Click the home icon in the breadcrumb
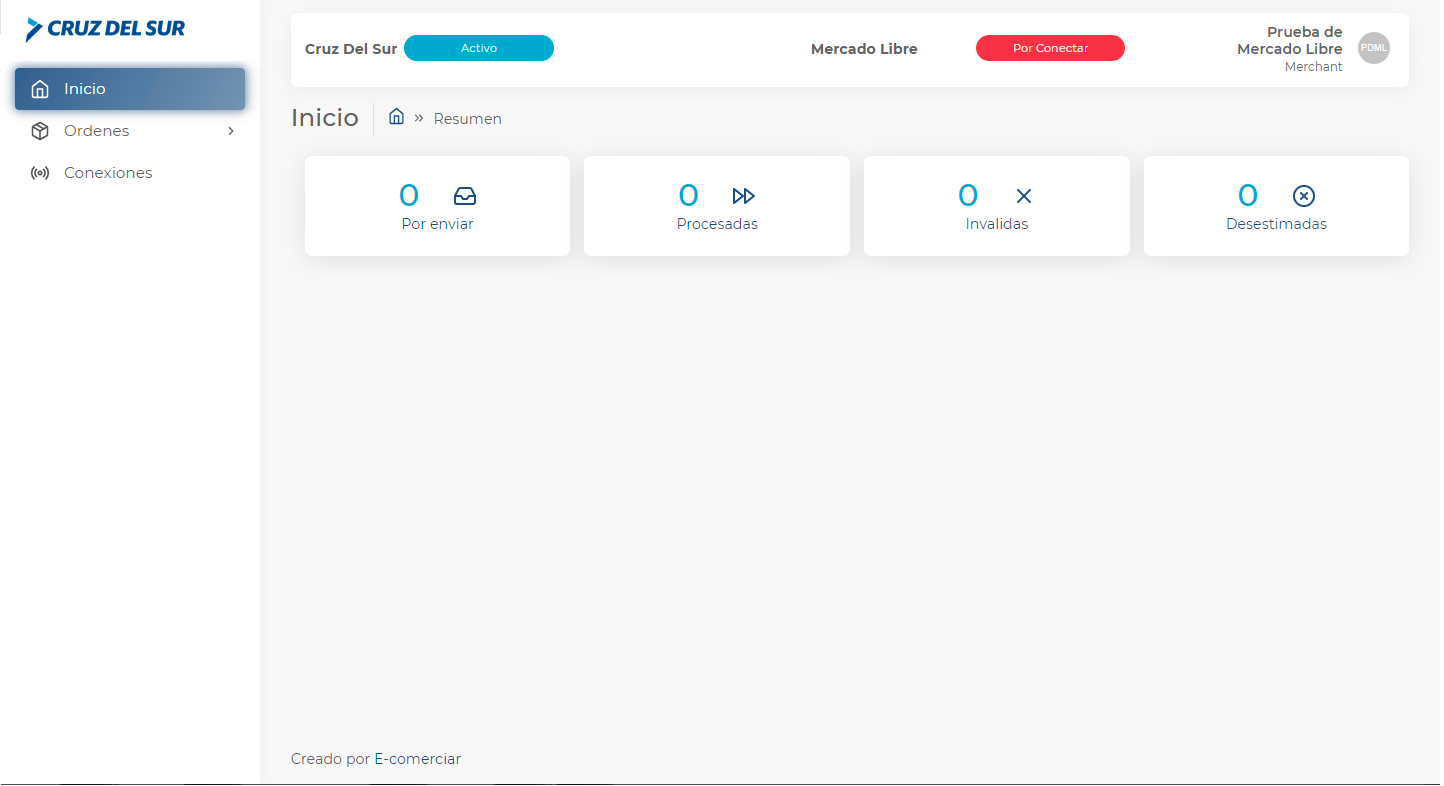 396,117
